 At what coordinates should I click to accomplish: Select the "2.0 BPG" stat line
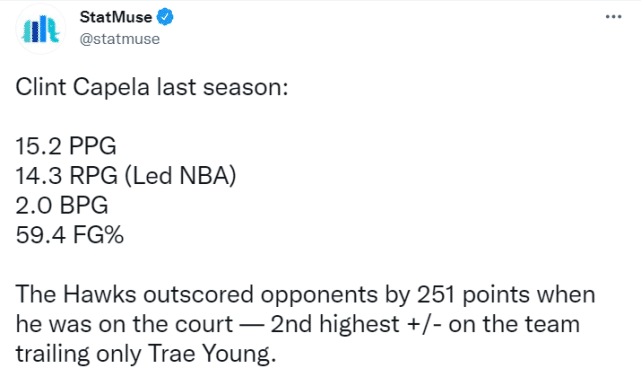click(62, 205)
